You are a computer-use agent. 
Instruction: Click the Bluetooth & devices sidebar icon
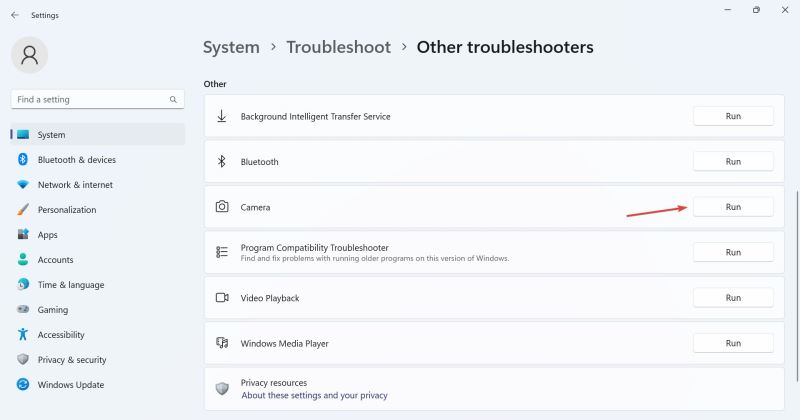coord(22,160)
